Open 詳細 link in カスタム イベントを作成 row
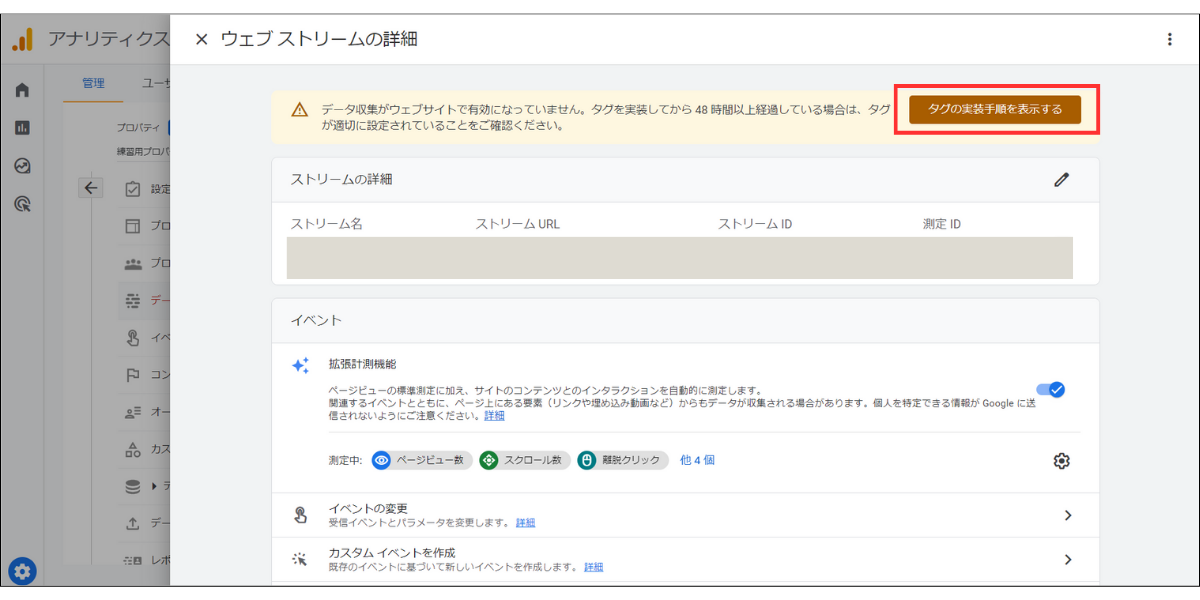Viewport: 1200px width, 600px height. tap(593, 567)
